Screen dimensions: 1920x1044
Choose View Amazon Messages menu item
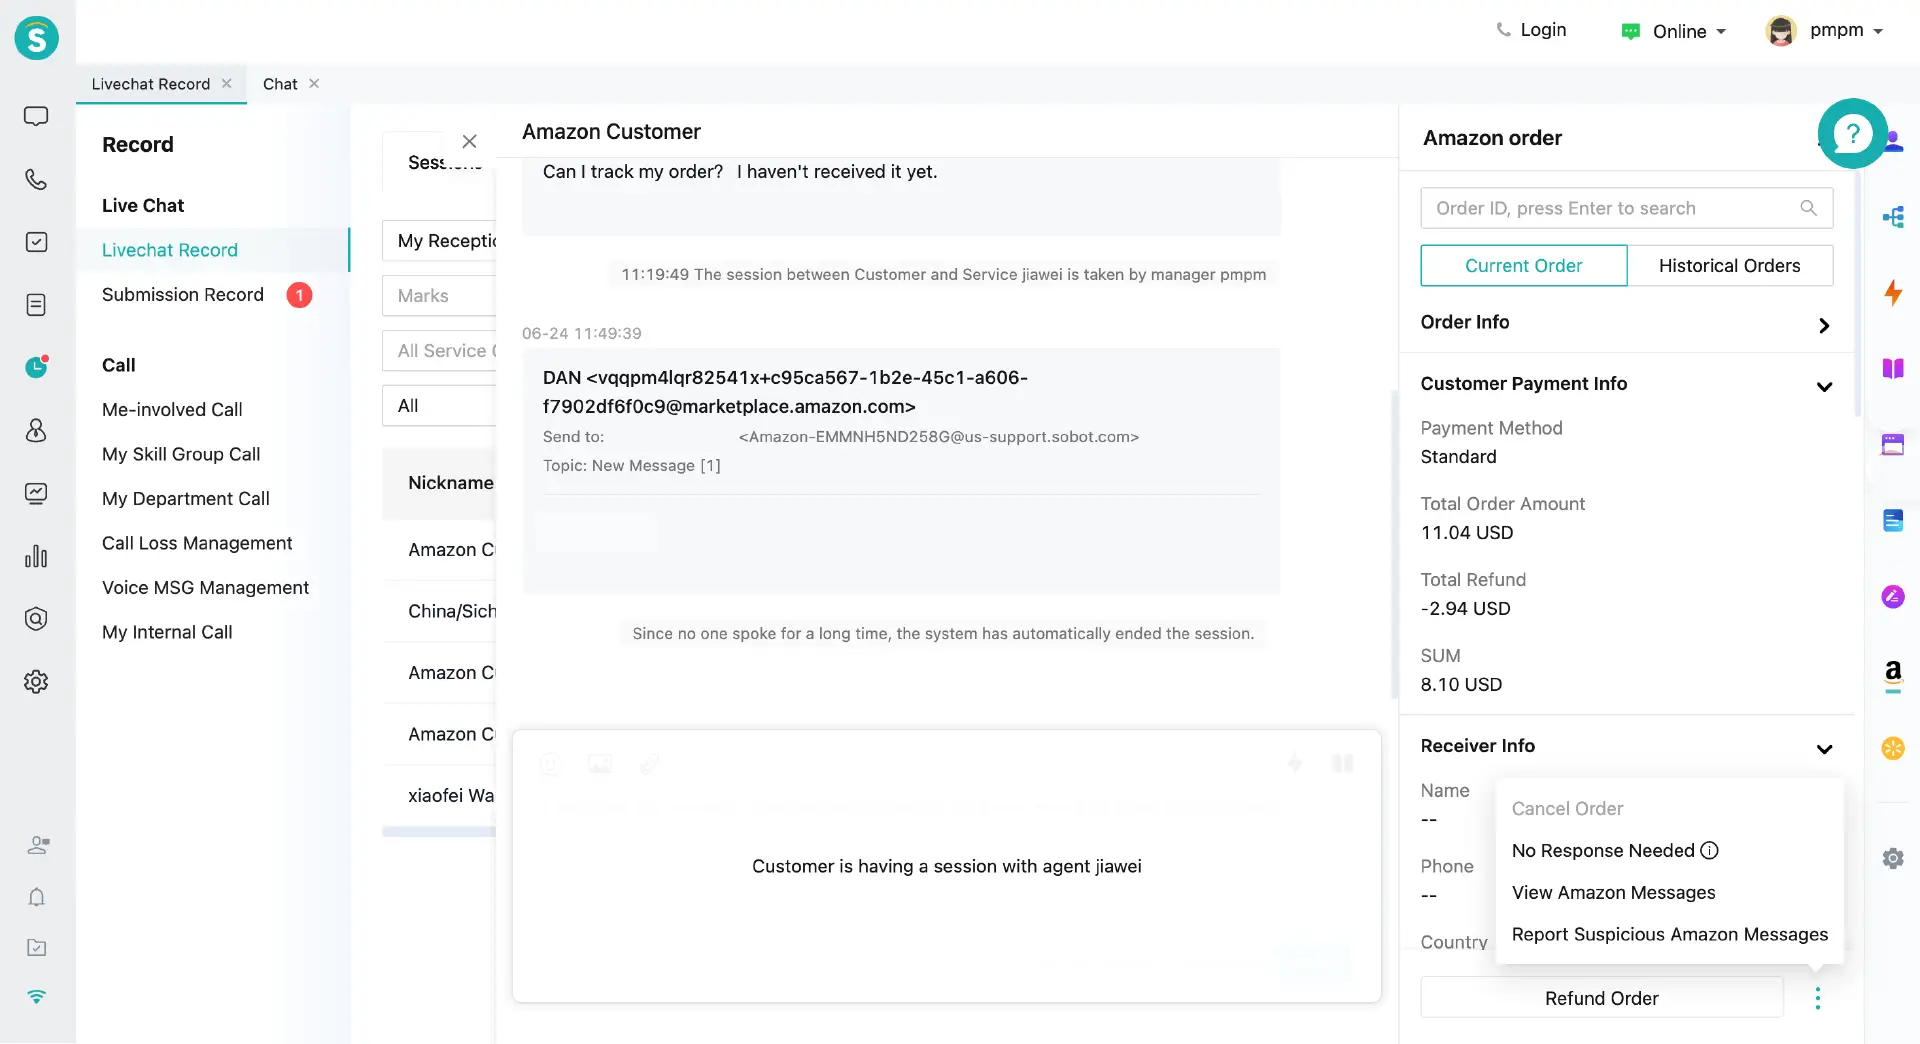(1613, 893)
